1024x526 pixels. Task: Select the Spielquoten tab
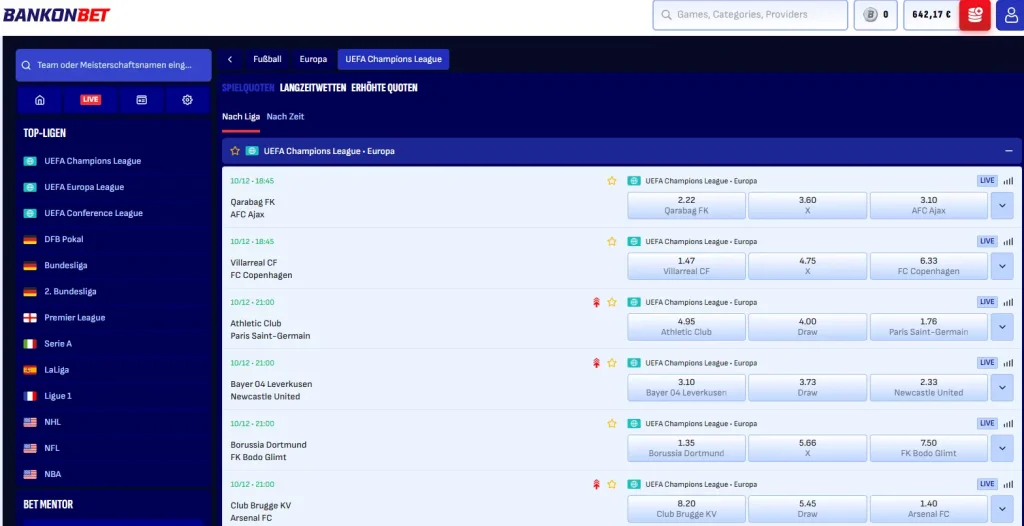point(248,88)
